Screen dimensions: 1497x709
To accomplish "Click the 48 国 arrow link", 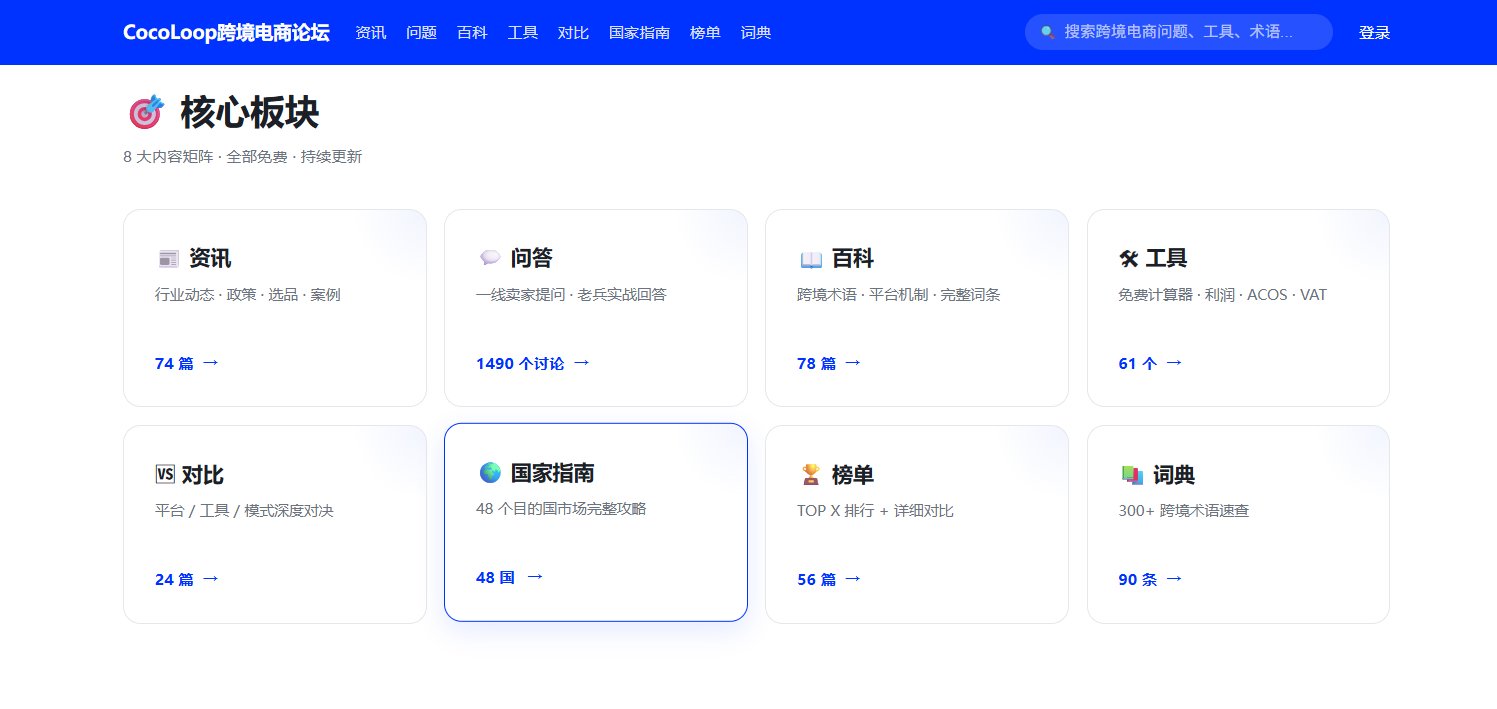I will [509, 577].
